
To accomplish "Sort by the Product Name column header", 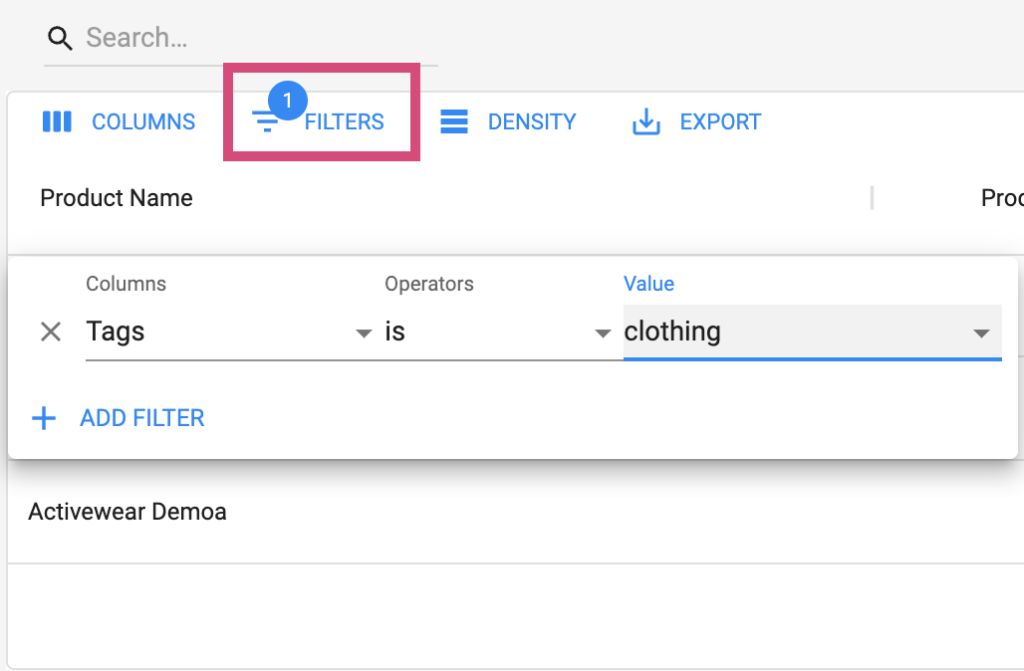I will coord(116,198).
